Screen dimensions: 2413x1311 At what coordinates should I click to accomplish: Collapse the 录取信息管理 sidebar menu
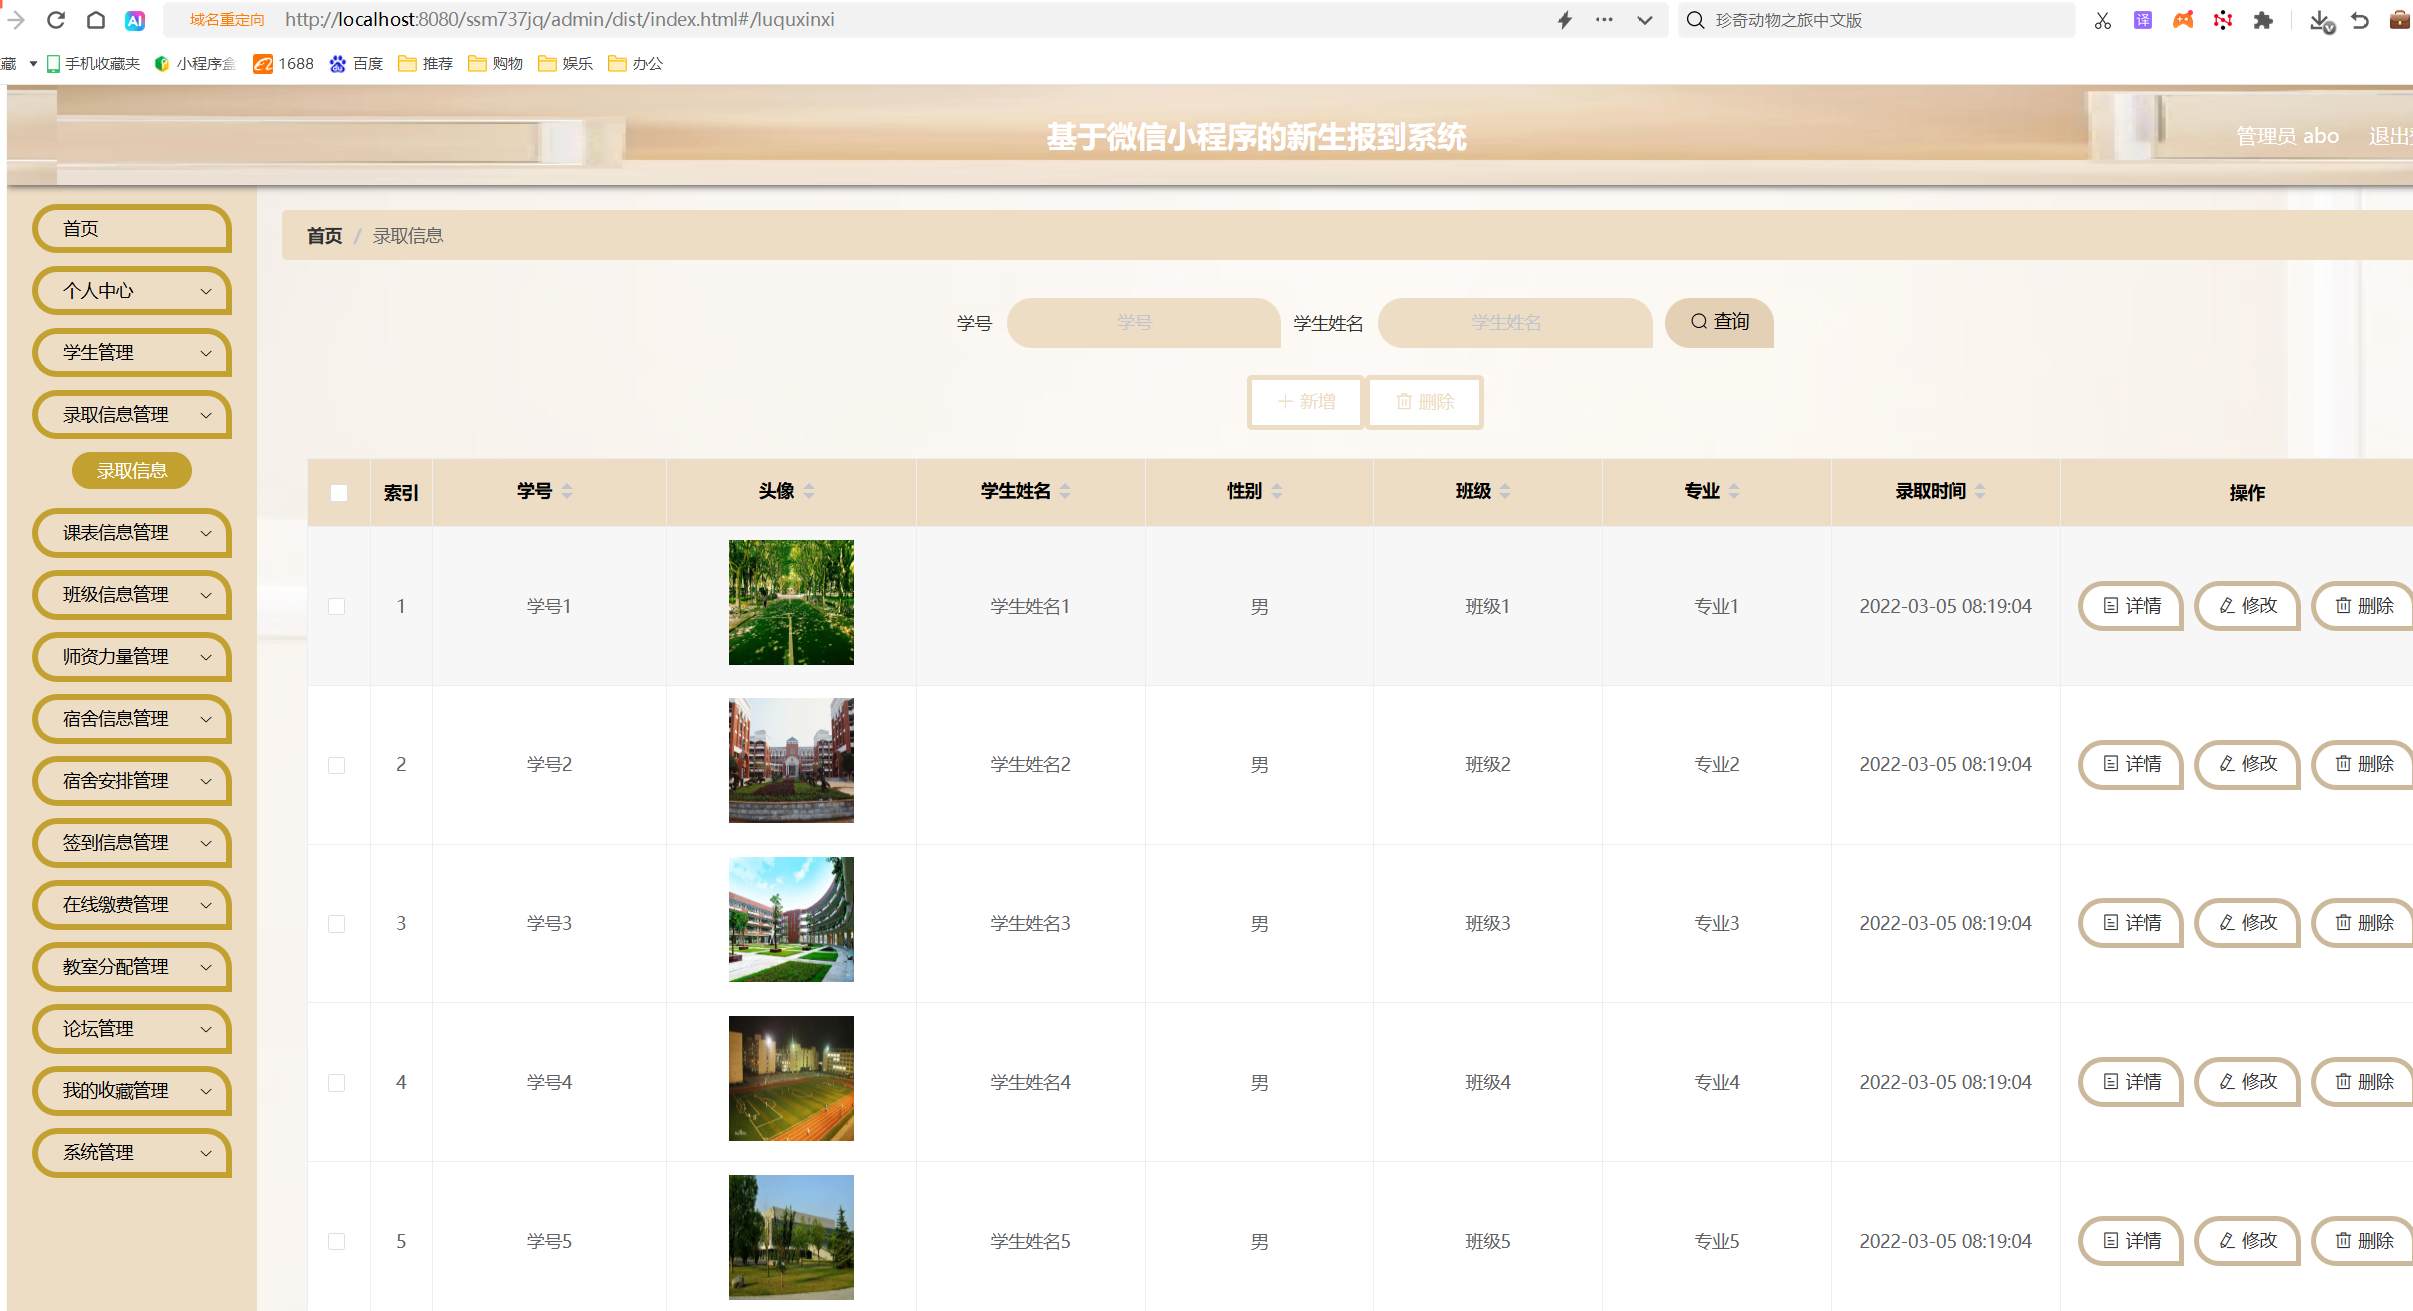[132, 415]
